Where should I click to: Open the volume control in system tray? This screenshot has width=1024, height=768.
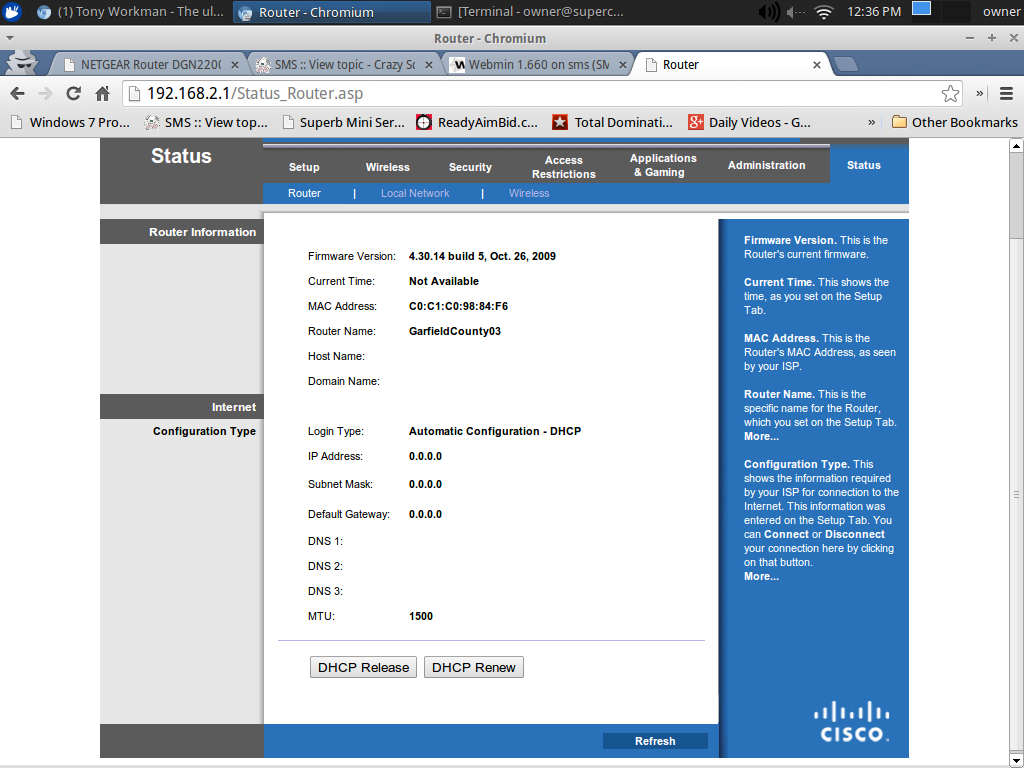769,12
